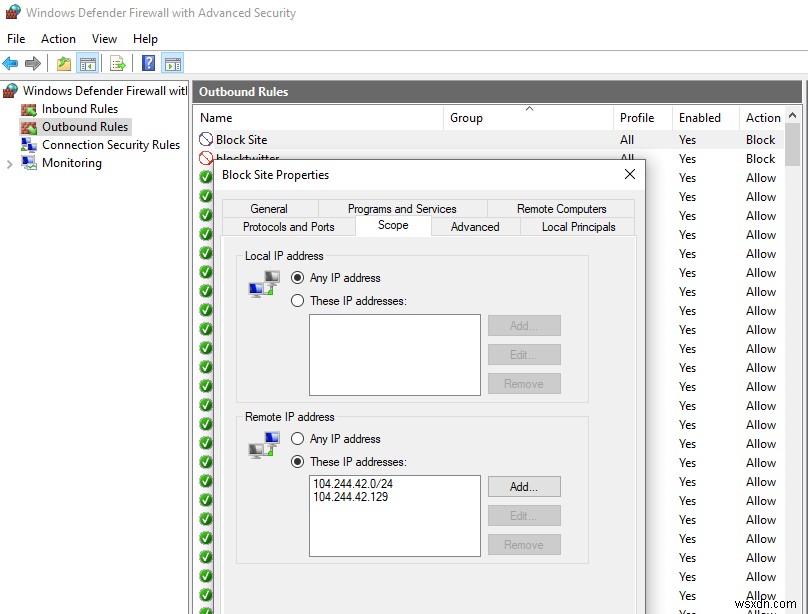Click the Remove button under Remote IP
Image resolution: width=808 pixels, height=614 pixels.
point(524,544)
